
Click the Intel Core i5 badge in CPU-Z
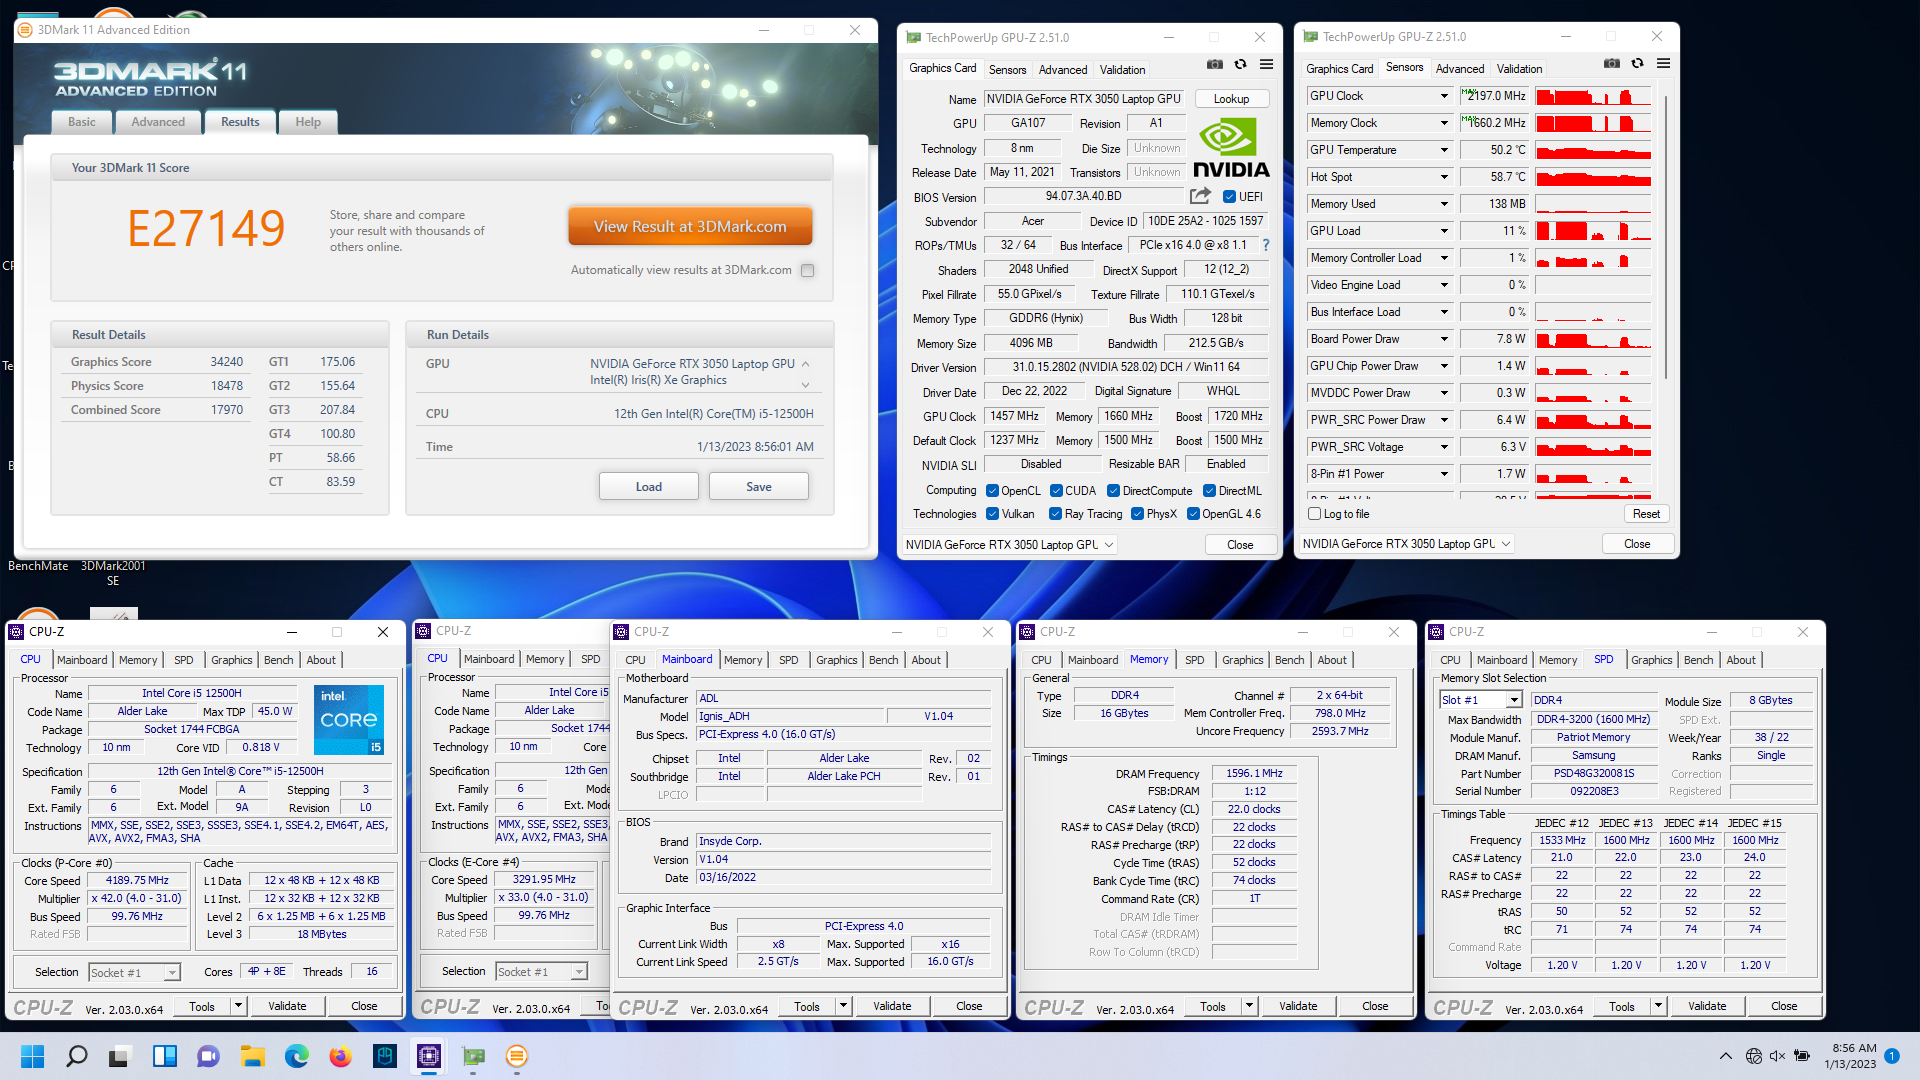click(349, 719)
